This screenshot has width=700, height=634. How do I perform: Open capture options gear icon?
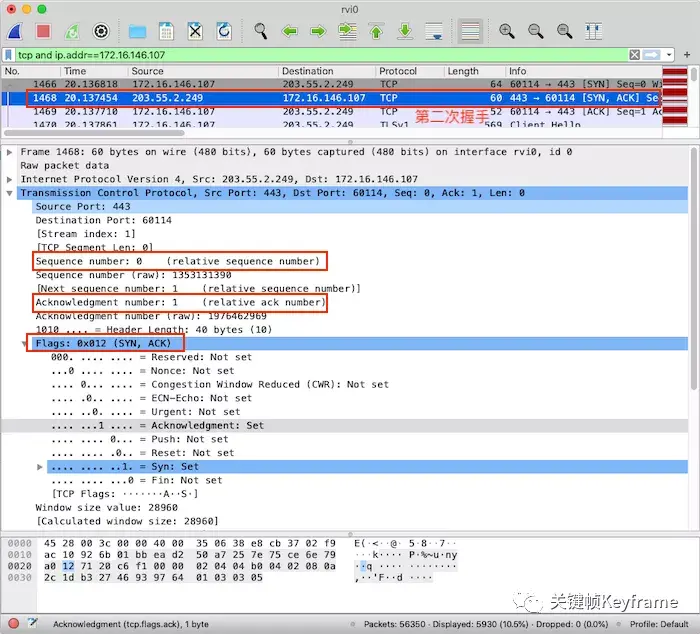[101, 32]
